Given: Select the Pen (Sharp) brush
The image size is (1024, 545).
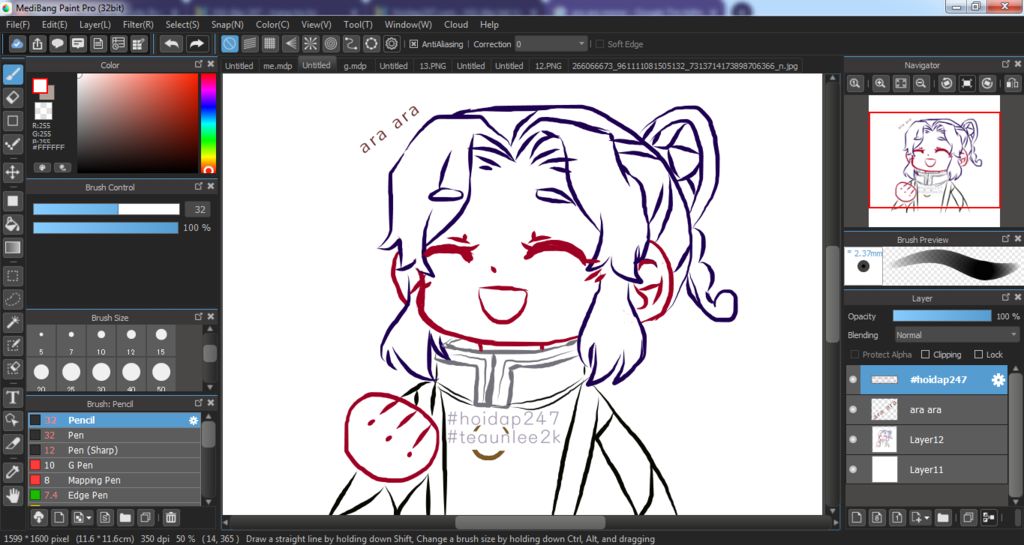Looking at the screenshot, I should pyautogui.click(x=114, y=450).
